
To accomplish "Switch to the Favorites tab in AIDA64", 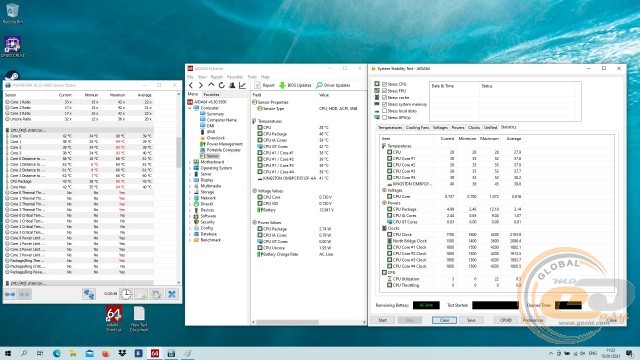I will [211, 94].
